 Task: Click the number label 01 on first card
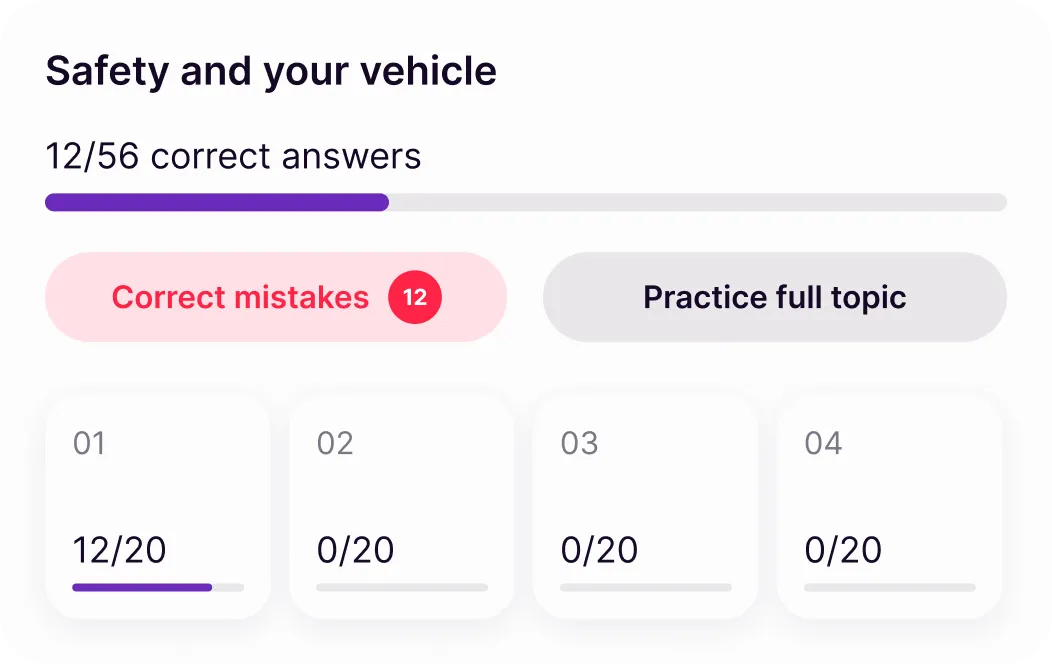(87, 443)
